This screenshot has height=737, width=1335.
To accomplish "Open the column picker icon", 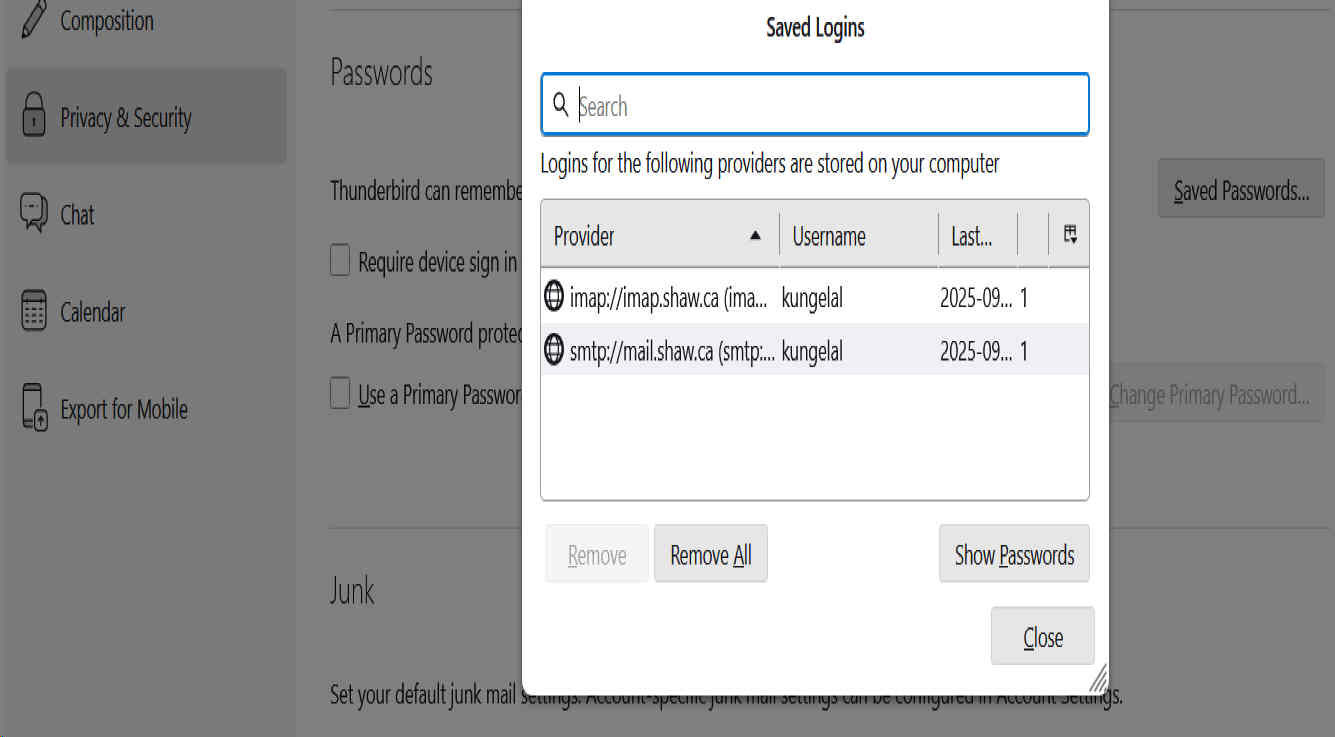I will point(1070,235).
